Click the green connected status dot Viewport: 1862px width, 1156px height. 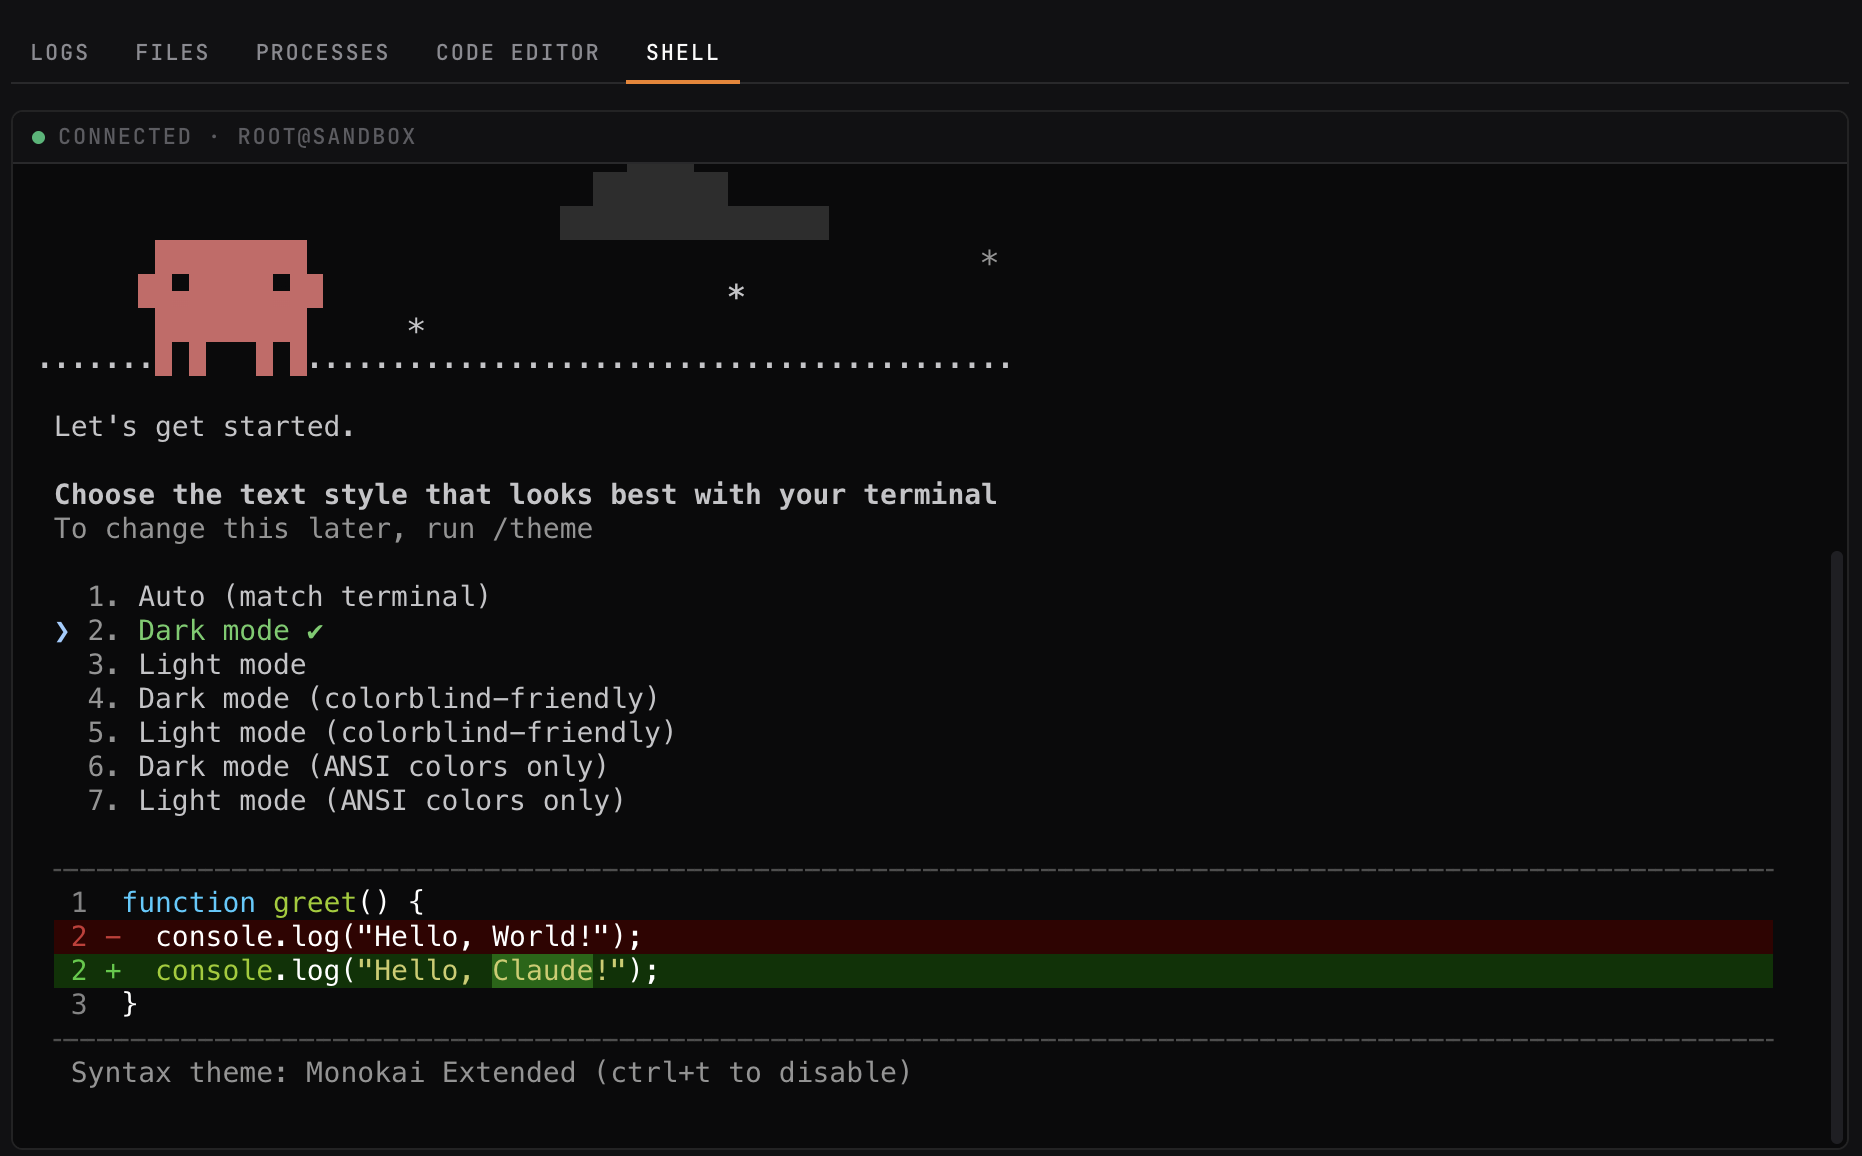point(39,137)
